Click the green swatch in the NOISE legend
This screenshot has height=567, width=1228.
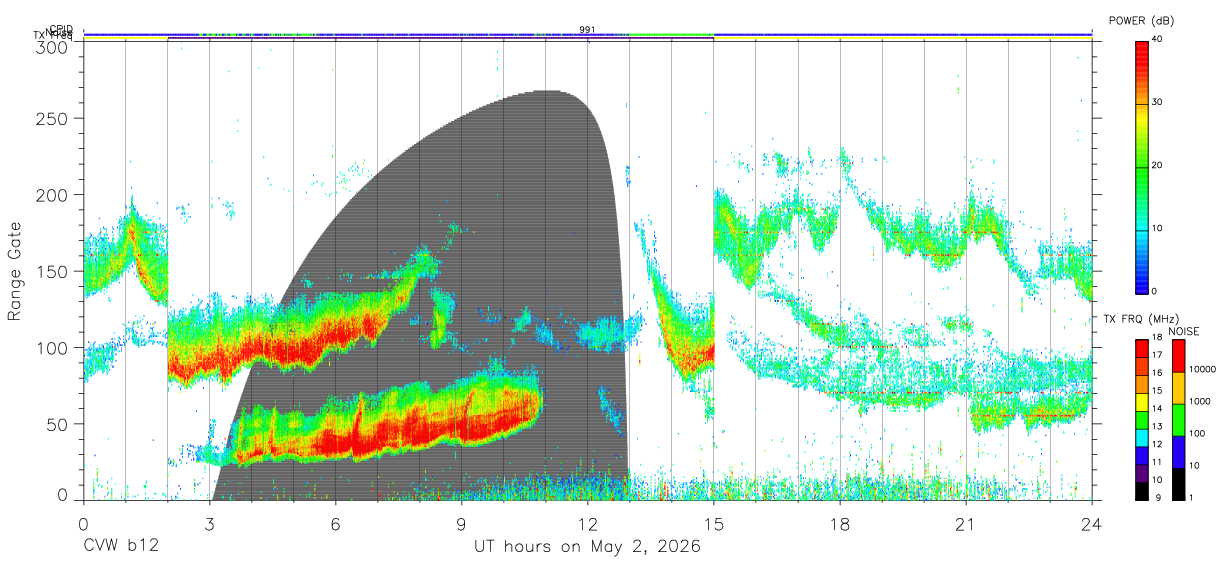point(1178,420)
